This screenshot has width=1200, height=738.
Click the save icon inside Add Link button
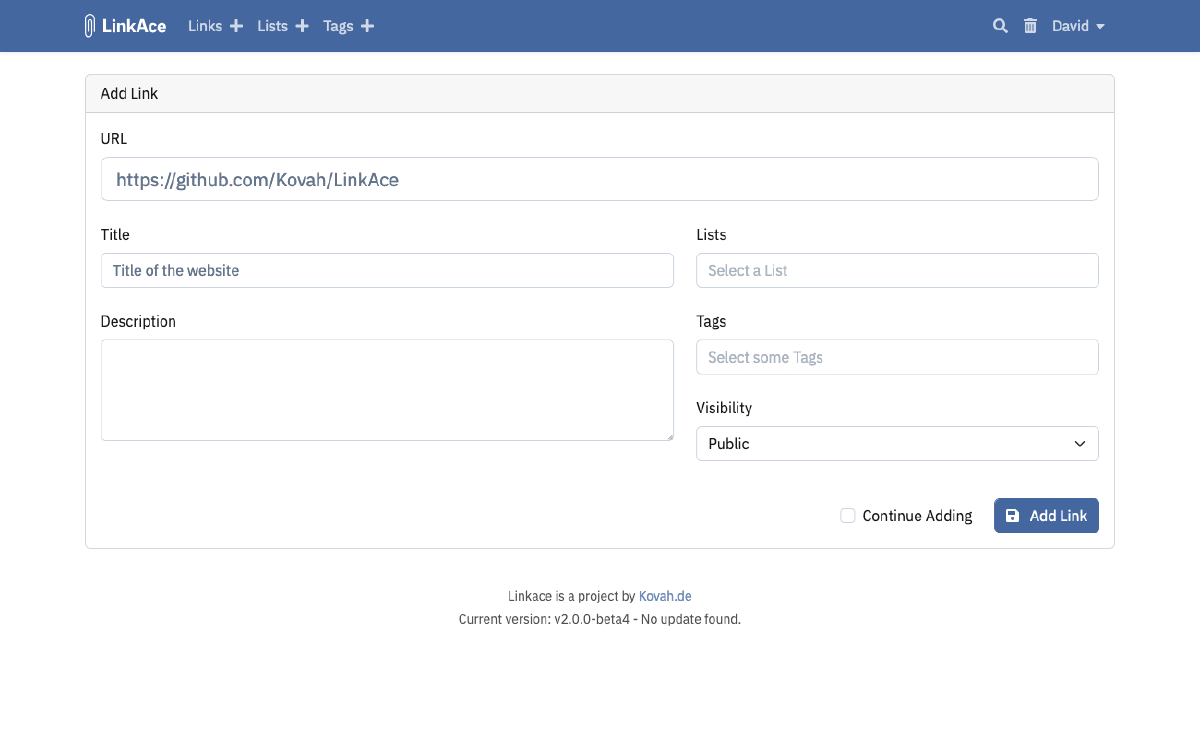click(1015, 515)
